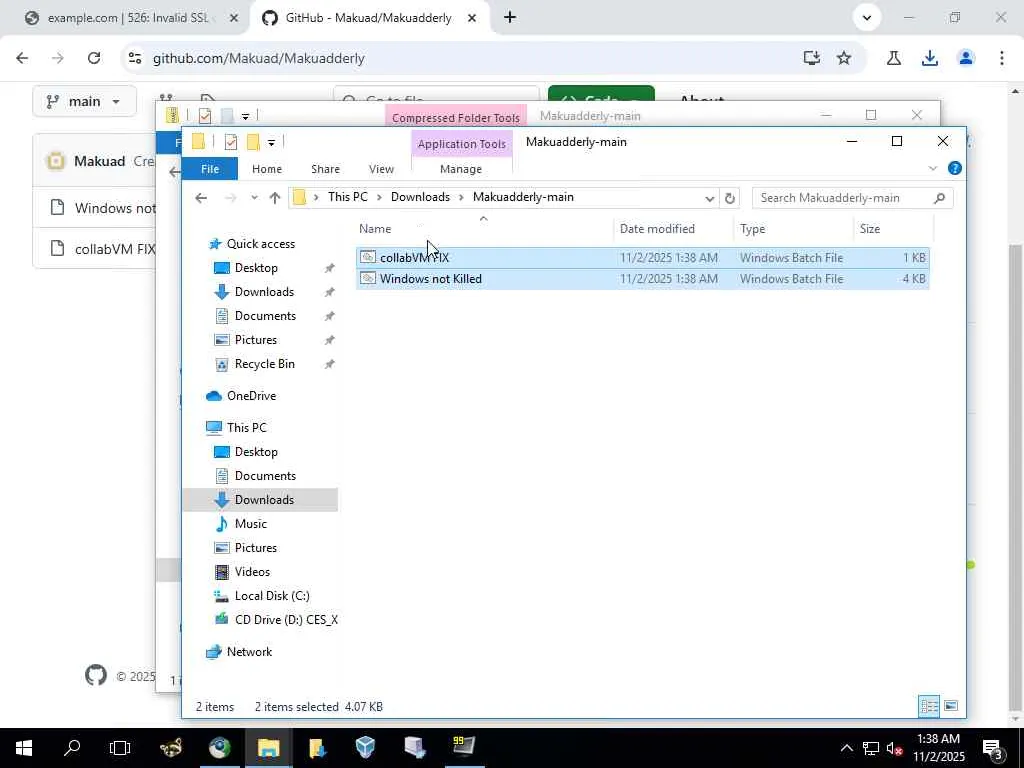
Task: Open Local Disk (C:) in navigation pane
Action: (x=272, y=596)
